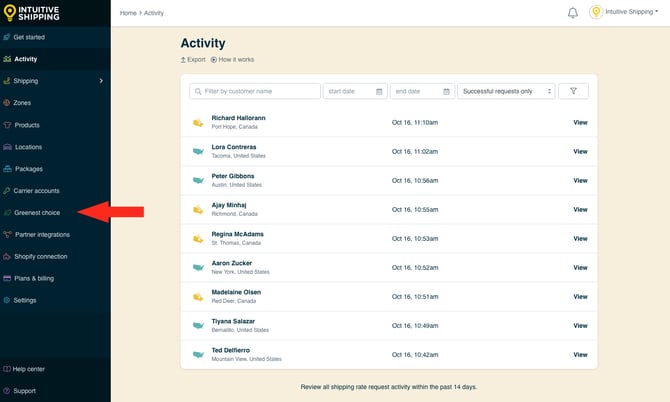Export the activity list
670x402 pixels.
point(193,60)
